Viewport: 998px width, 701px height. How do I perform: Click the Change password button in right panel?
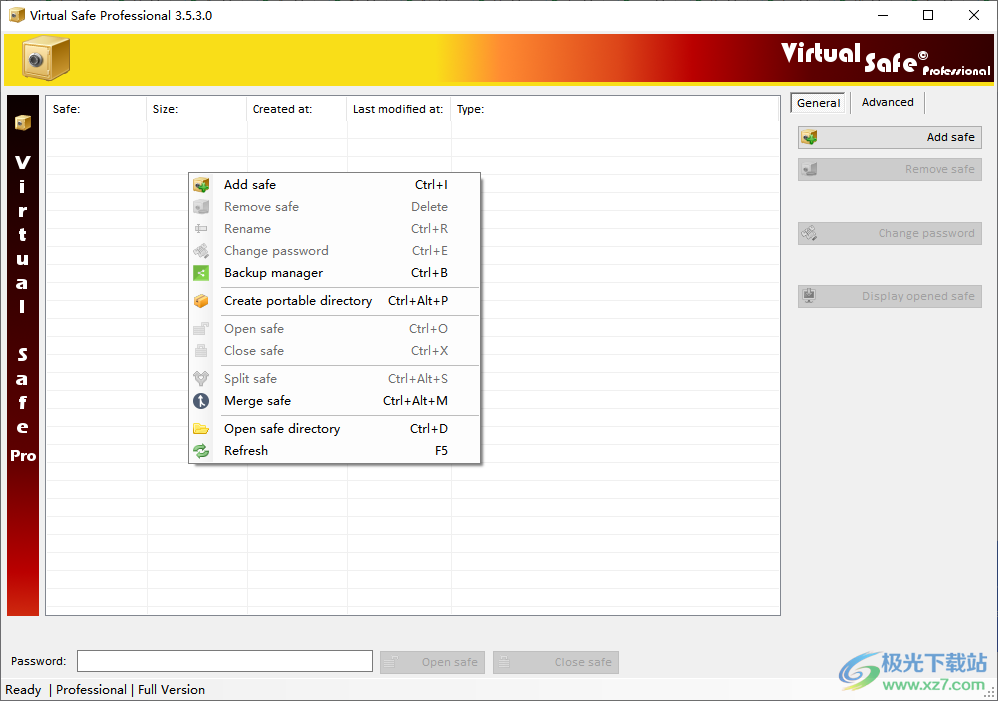pyautogui.click(x=890, y=233)
